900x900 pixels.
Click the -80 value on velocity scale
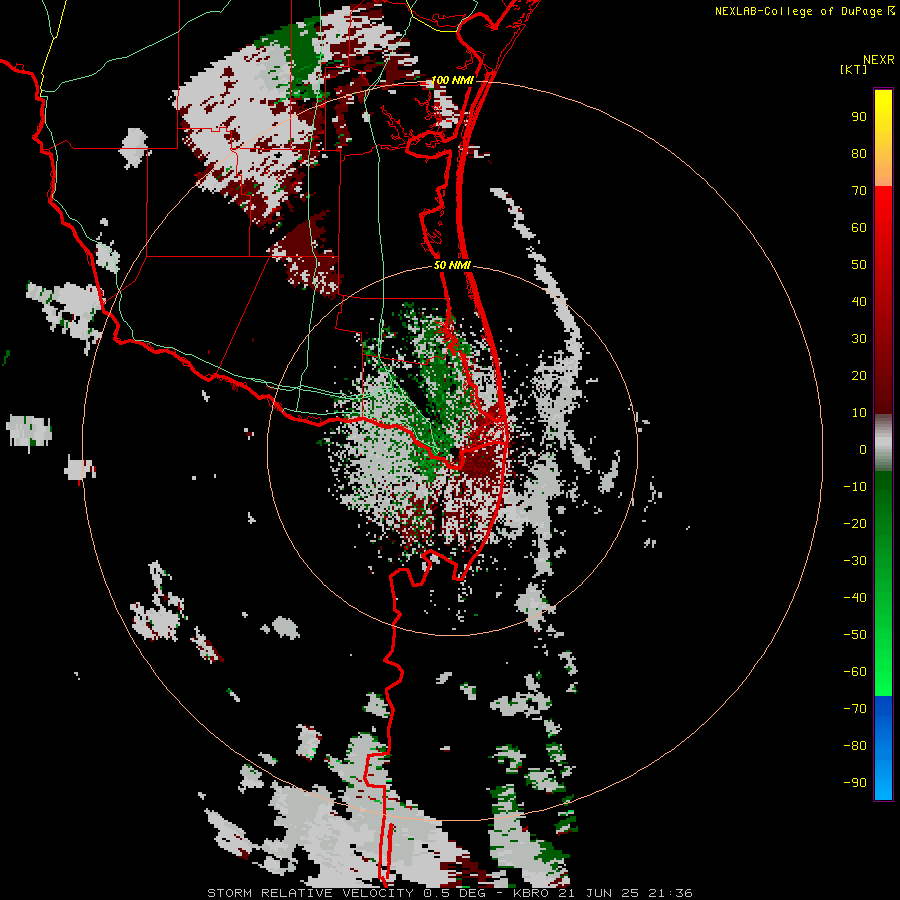click(x=855, y=746)
